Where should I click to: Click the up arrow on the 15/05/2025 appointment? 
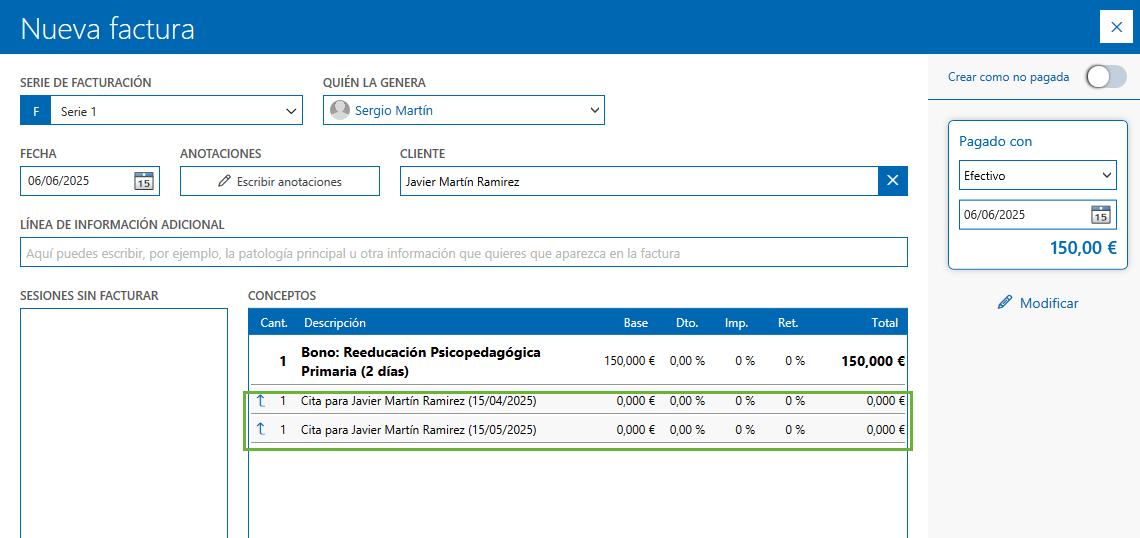(x=261, y=430)
